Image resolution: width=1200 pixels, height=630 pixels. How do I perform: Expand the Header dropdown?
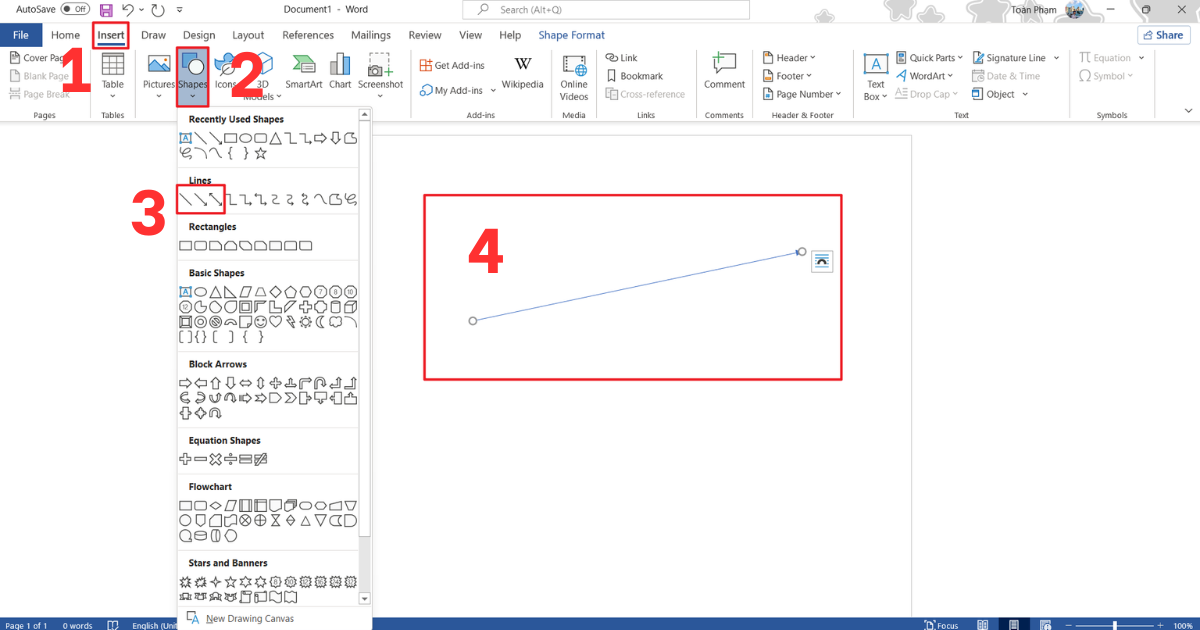pyautogui.click(x=789, y=58)
